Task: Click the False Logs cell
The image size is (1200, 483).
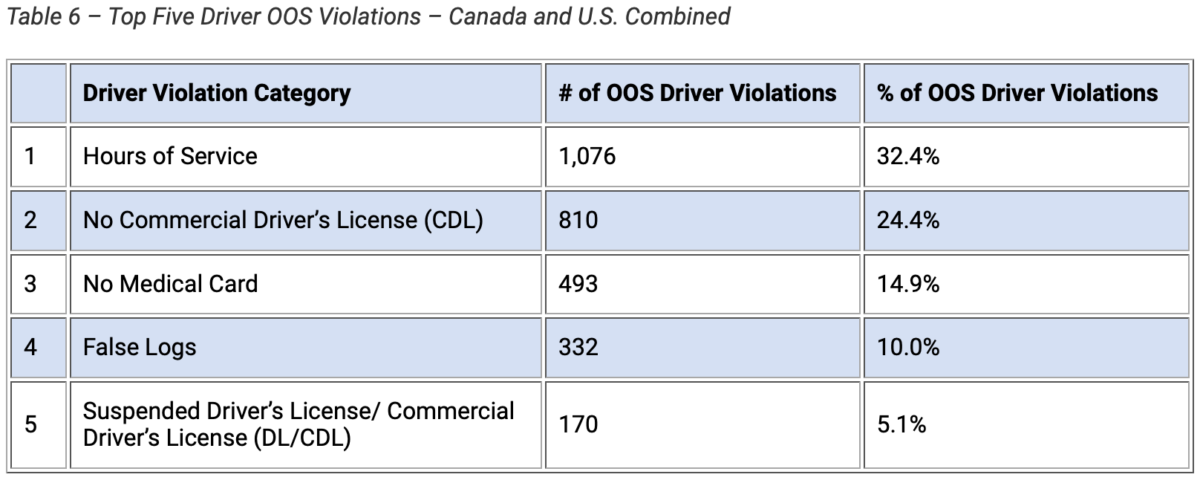Action: pyautogui.click(x=140, y=347)
